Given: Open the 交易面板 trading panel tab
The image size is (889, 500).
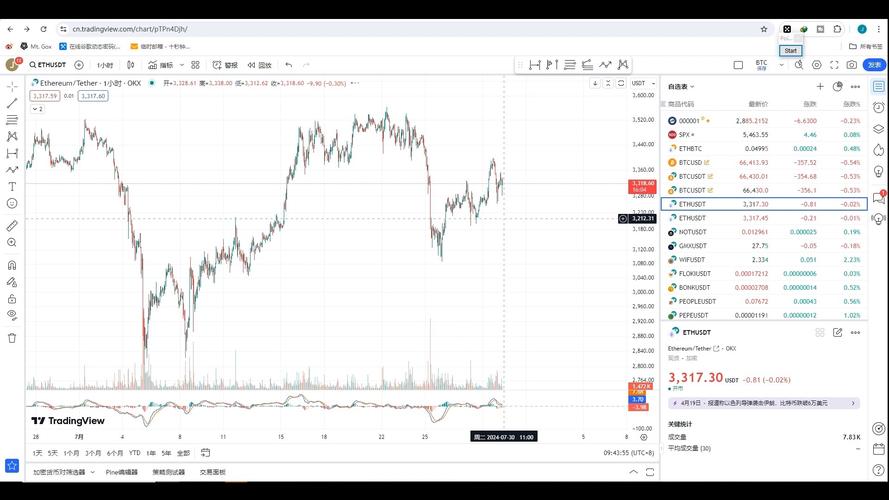Looking at the screenshot, I should (212, 472).
